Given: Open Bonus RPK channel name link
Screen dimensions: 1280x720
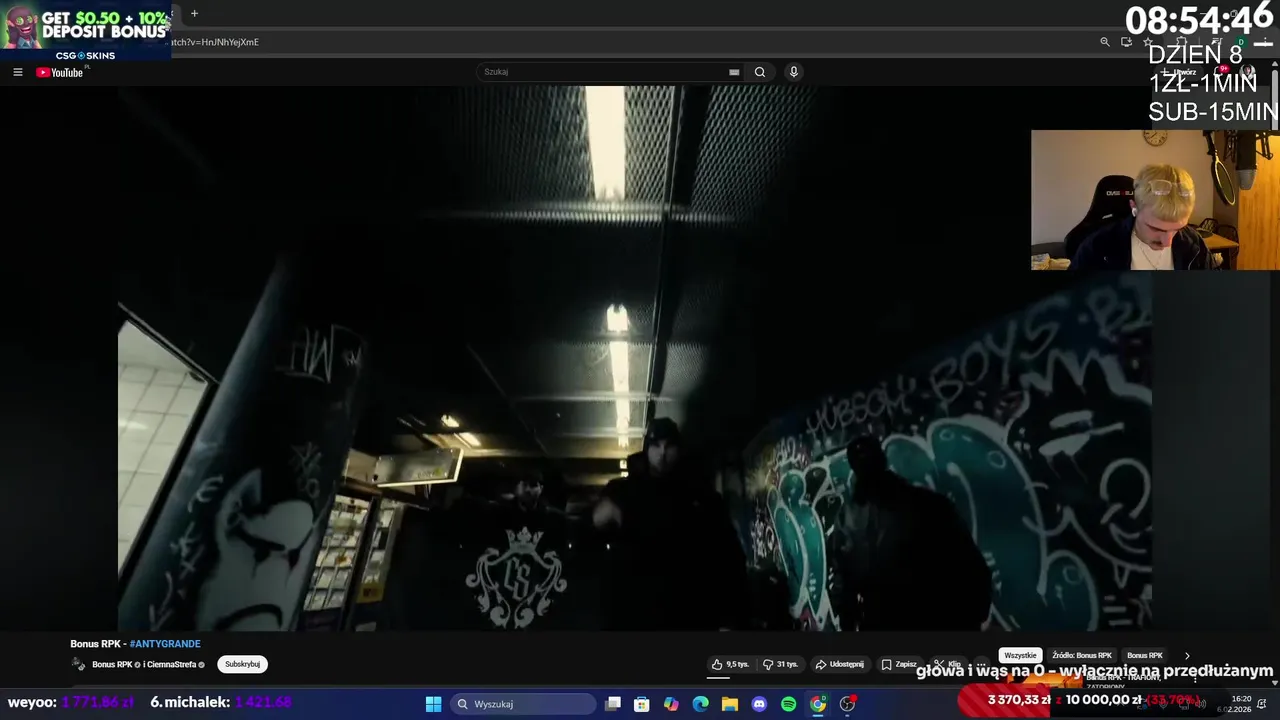Looking at the screenshot, I should [x=112, y=665].
